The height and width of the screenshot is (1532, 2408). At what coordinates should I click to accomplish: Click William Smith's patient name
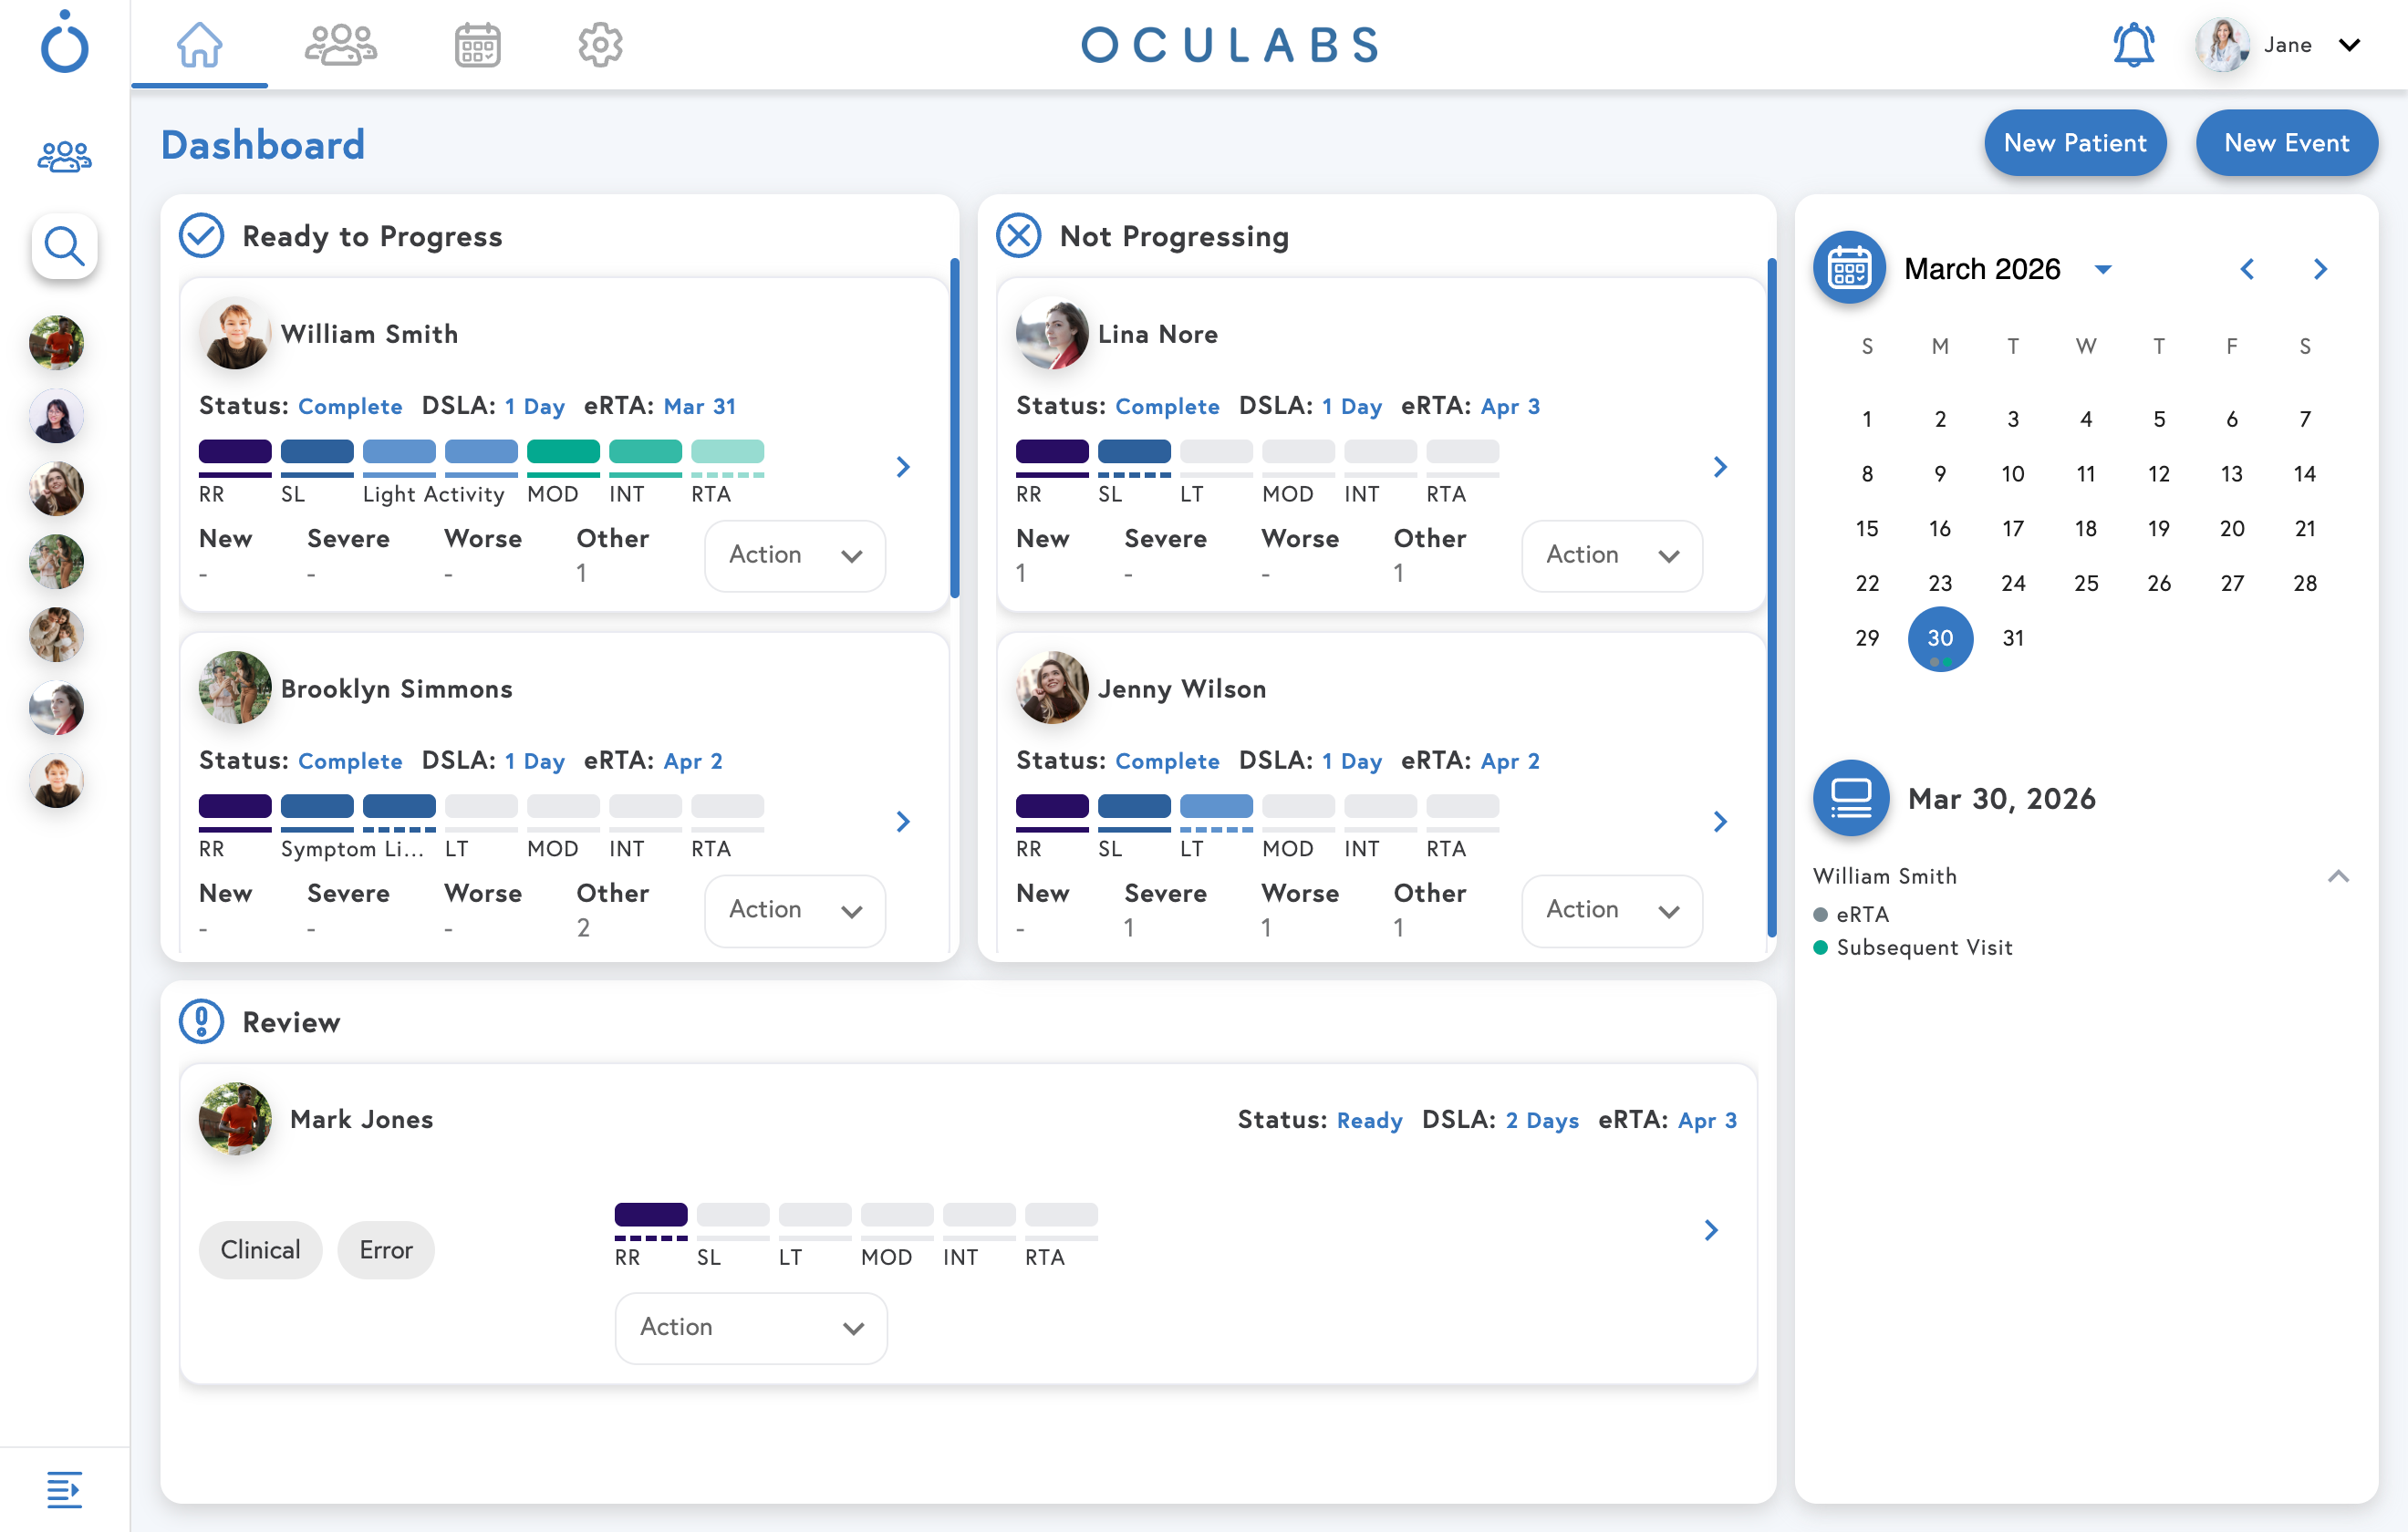point(369,334)
